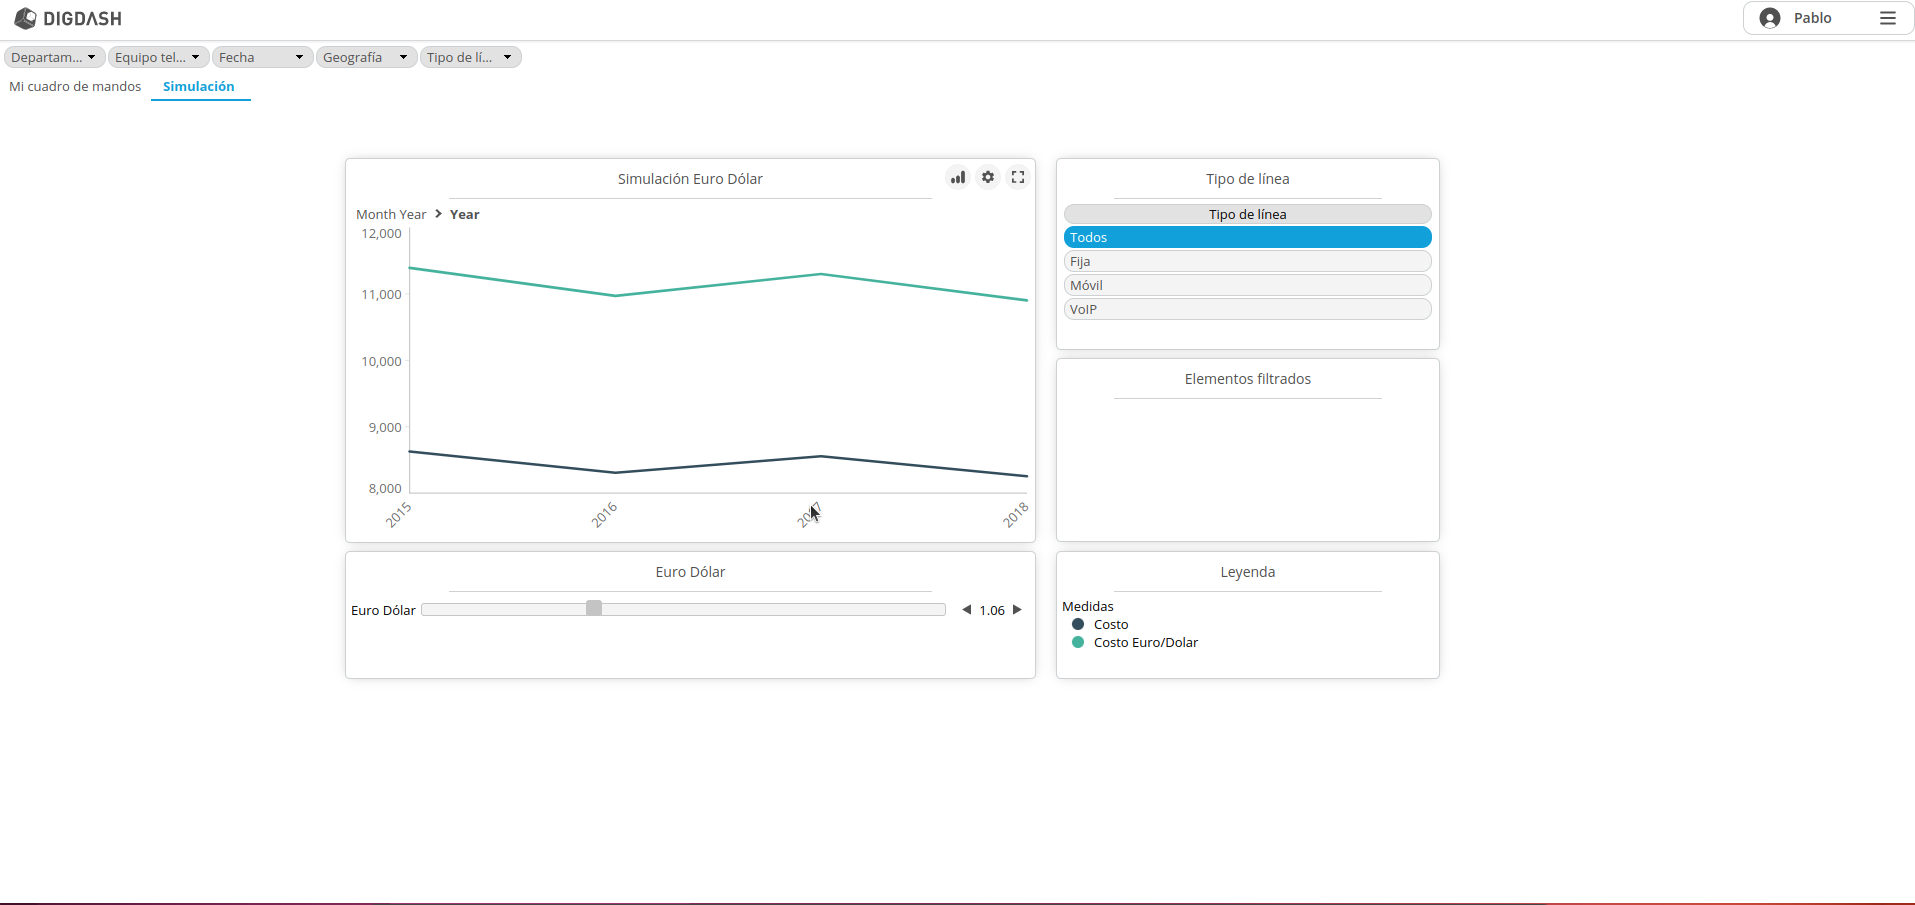Open the hamburger menu

1887,18
